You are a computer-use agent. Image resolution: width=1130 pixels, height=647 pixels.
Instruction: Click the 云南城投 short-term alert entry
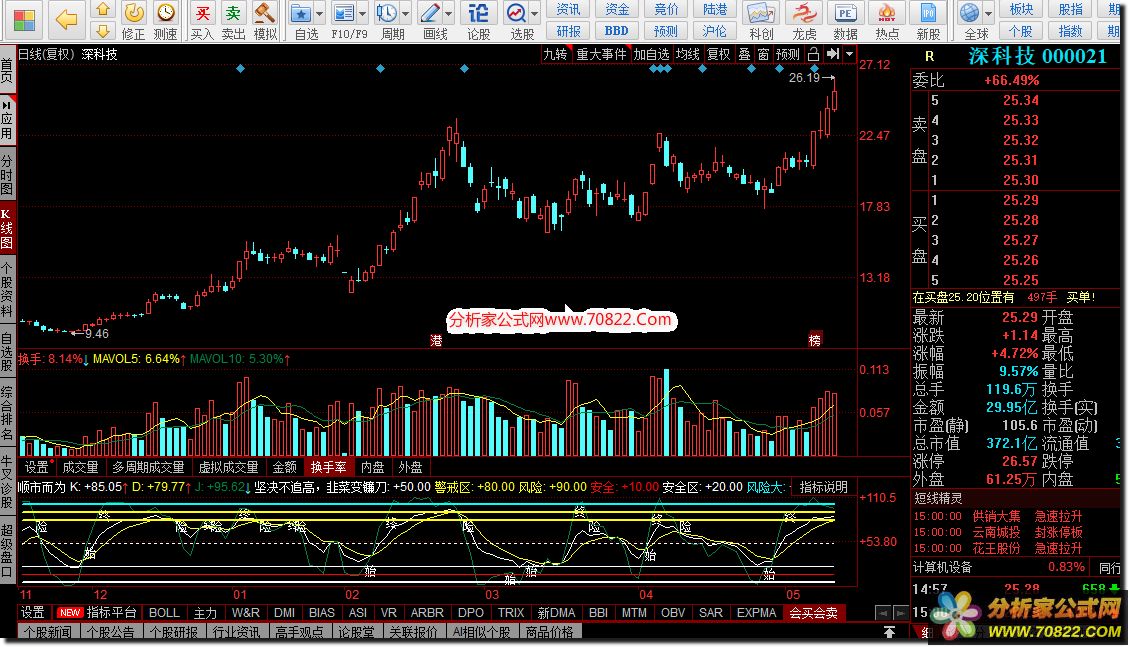[x=996, y=532]
